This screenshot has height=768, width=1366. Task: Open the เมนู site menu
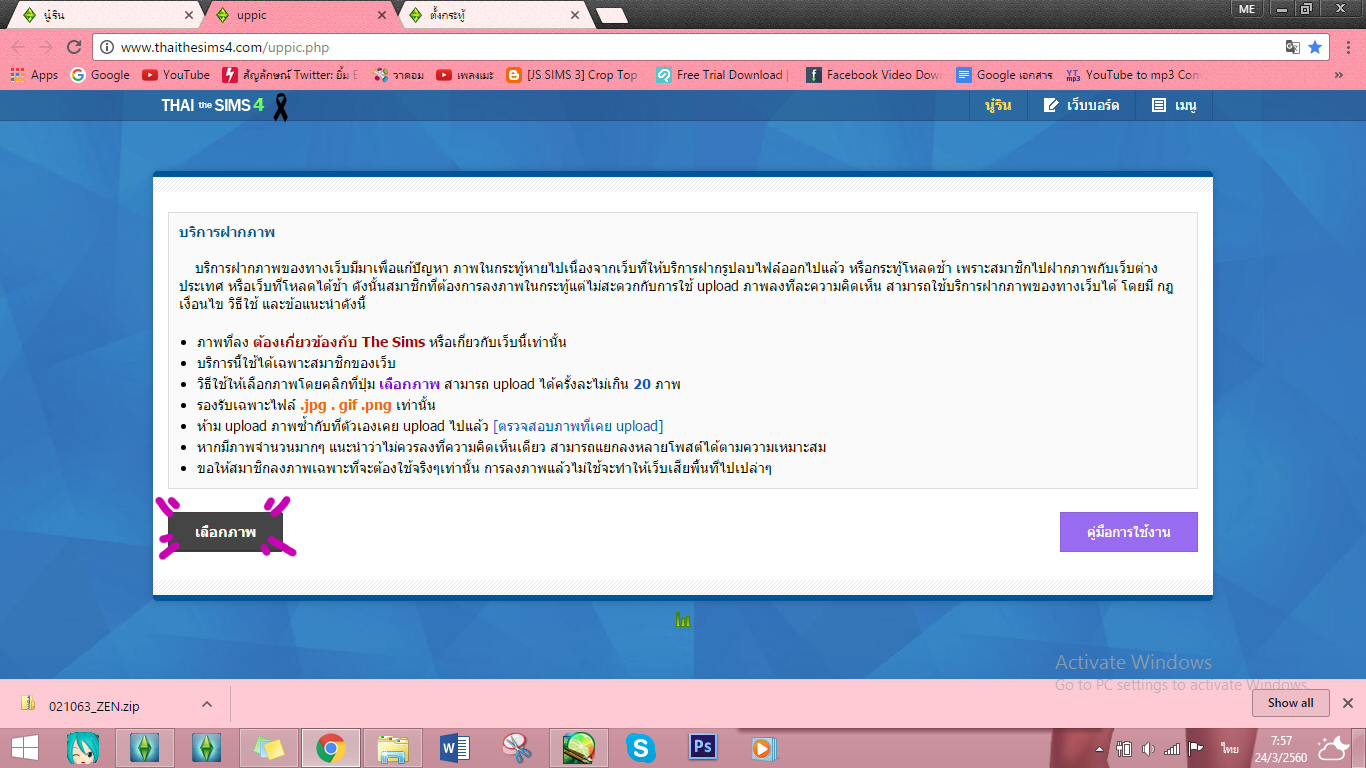click(1174, 105)
